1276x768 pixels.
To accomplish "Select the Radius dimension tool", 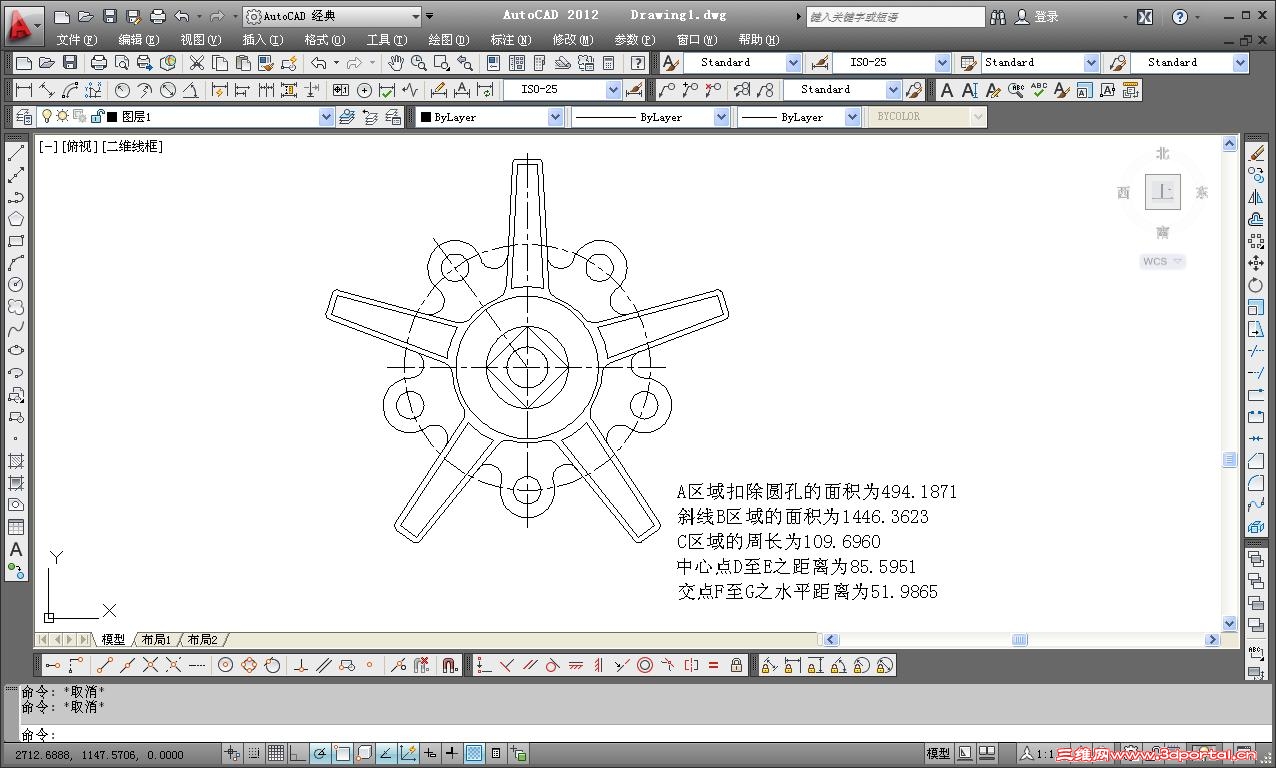I will [122, 90].
